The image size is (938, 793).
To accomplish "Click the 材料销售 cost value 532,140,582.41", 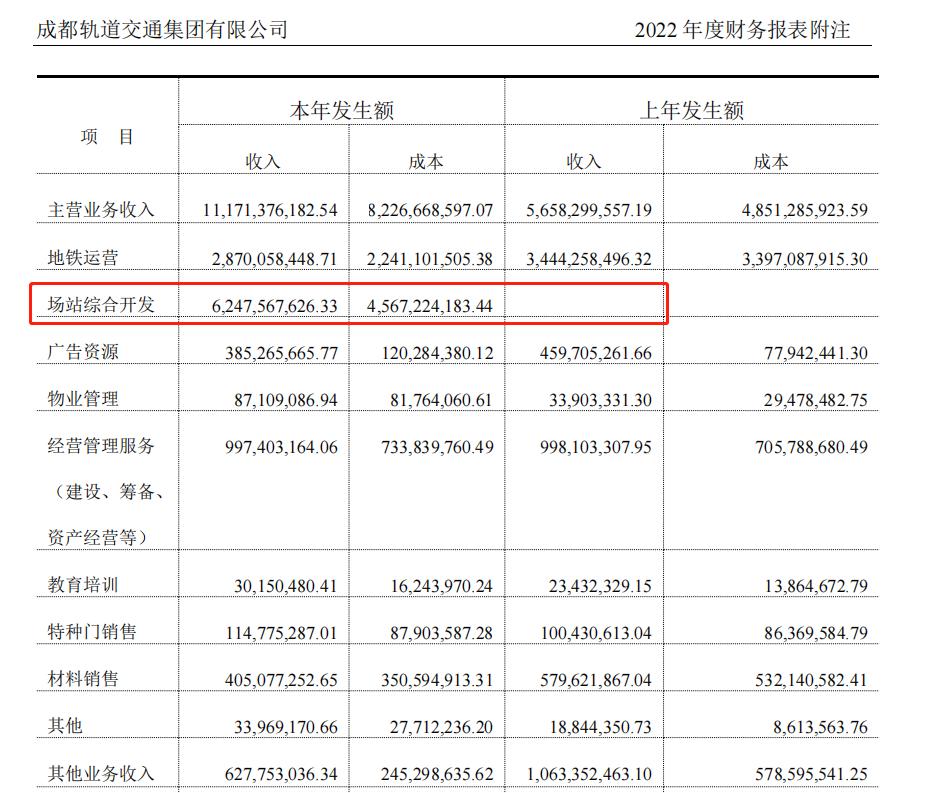I will pos(800,674).
